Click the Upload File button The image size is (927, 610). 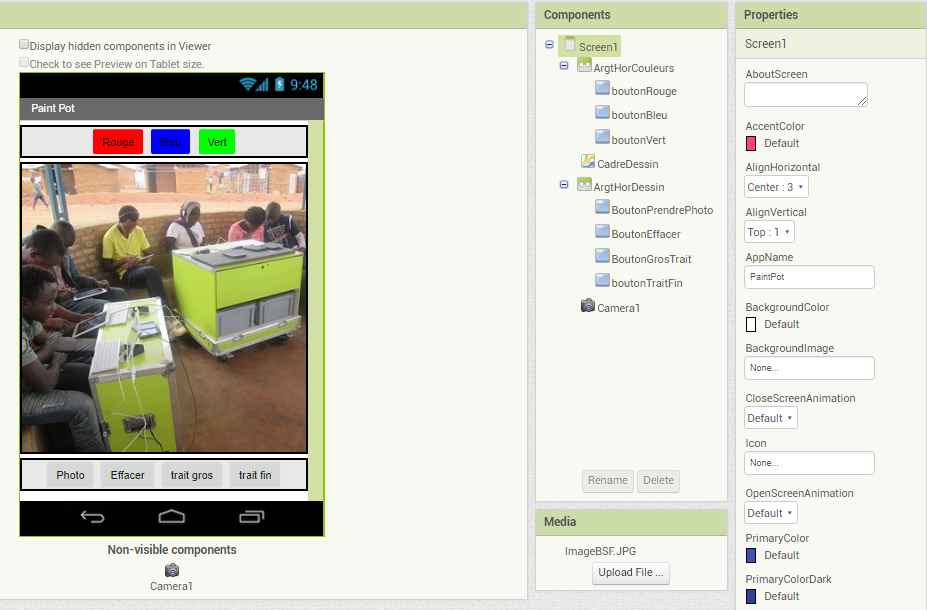click(631, 573)
